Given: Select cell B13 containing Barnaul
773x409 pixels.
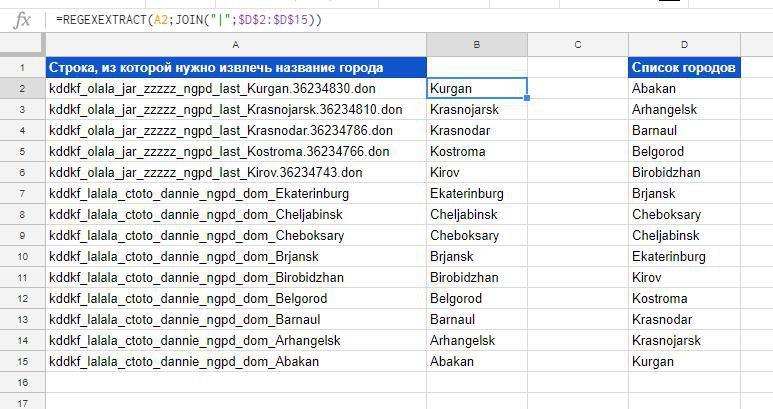Looking at the screenshot, I should (x=477, y=319).
